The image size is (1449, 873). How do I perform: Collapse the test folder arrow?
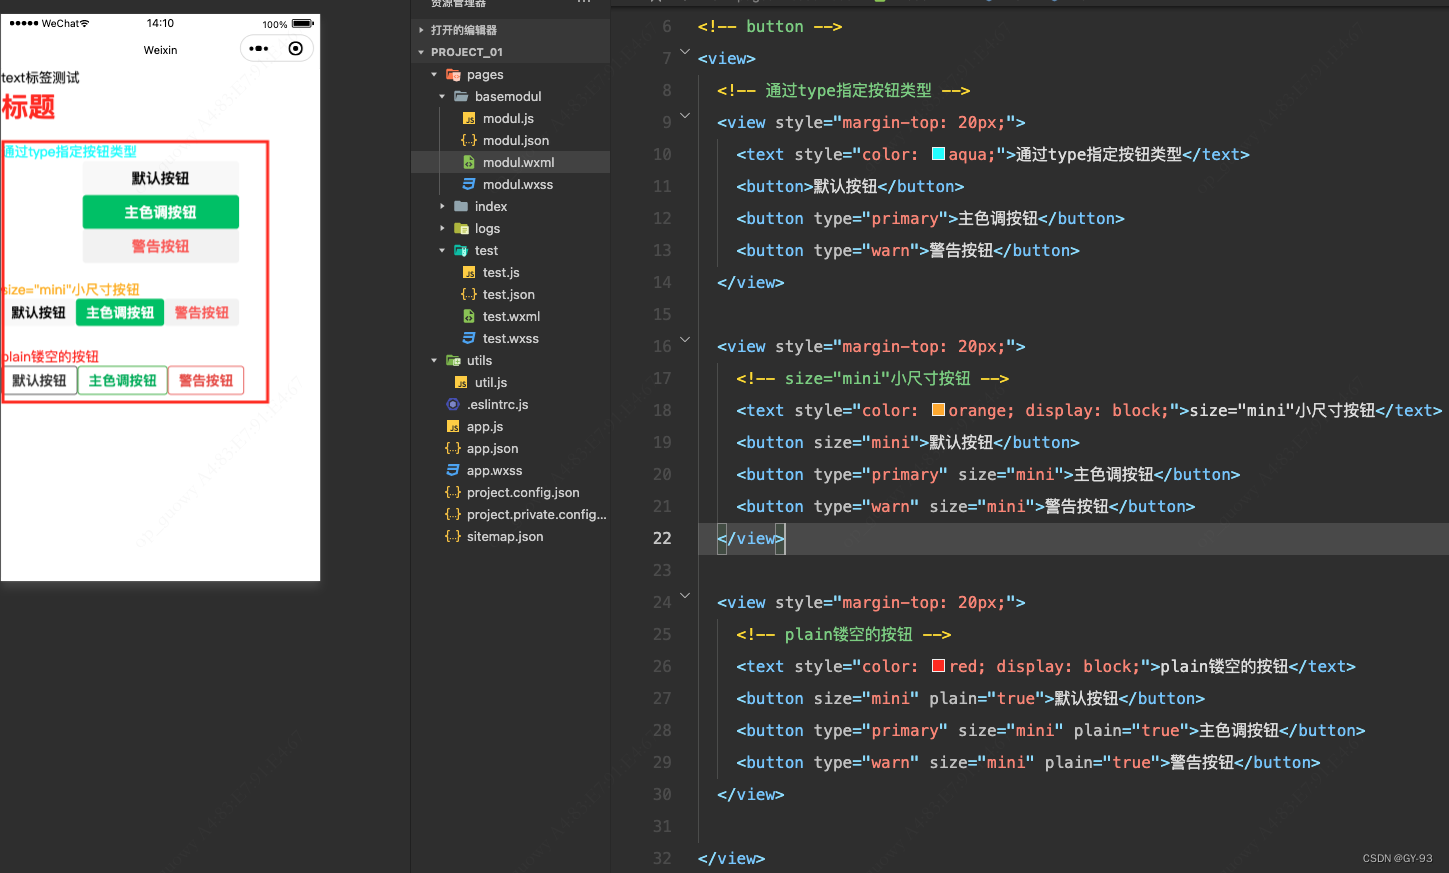442,250
